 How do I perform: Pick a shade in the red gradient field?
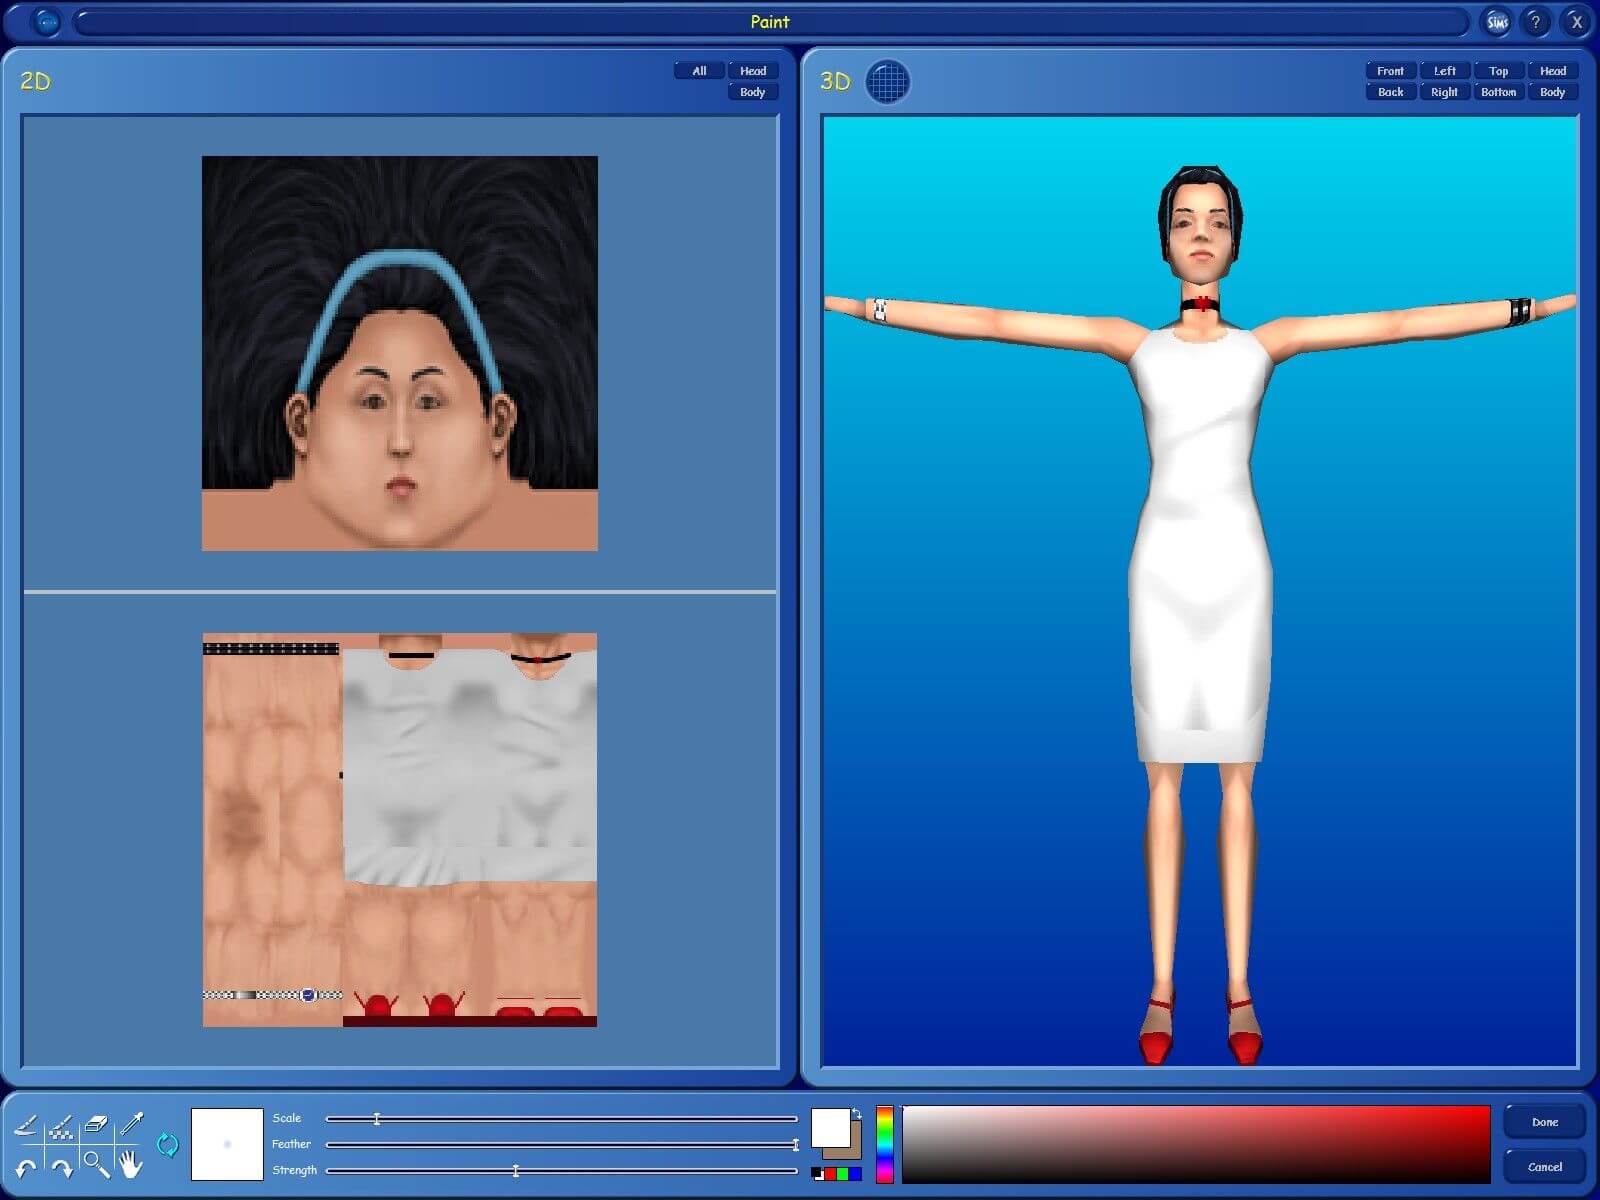[1196, 1144]
